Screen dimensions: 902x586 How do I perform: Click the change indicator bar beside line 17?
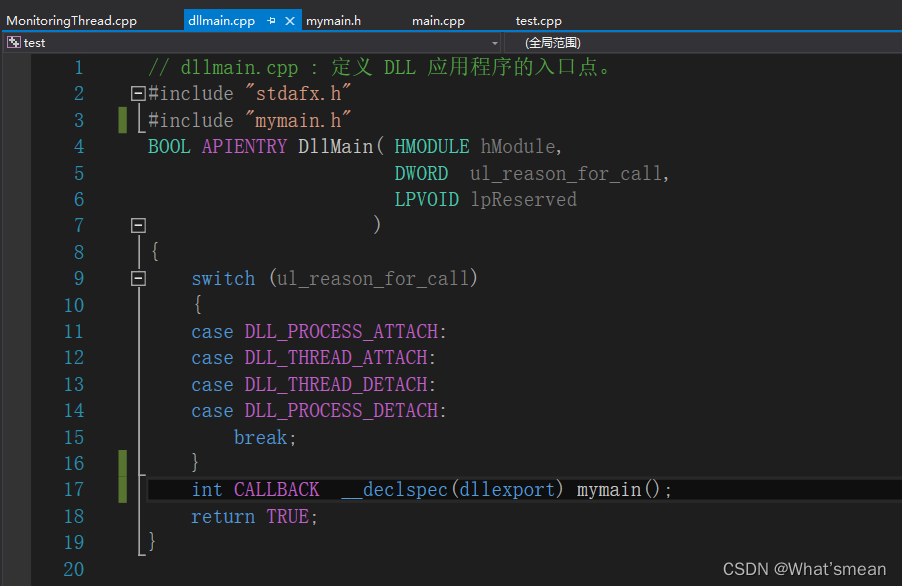[122, 489]
